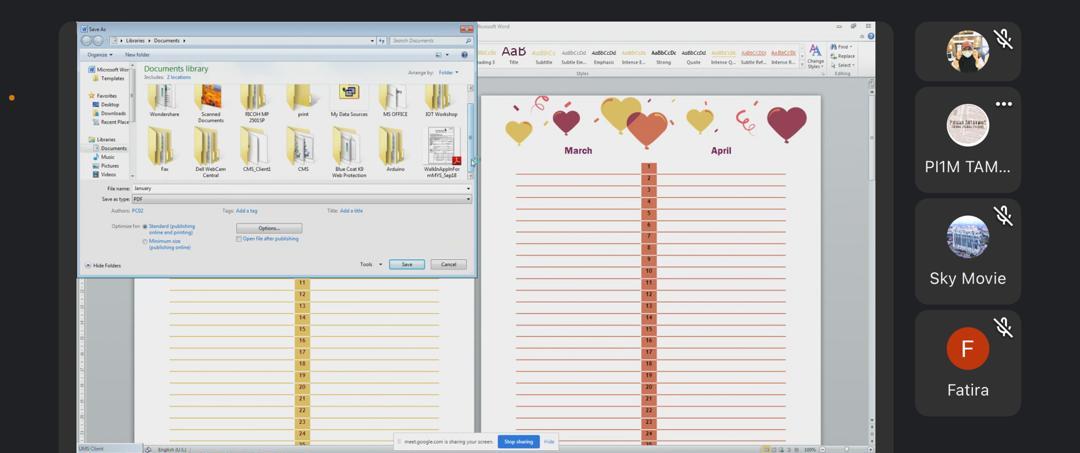Screen dimensions: 1080x453
Task: Open the Arrange by Folder dropdown
Action: click(448, 72)
